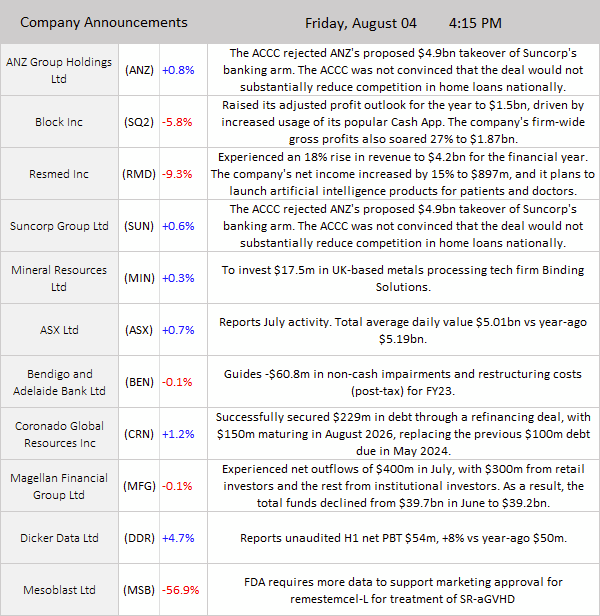Click Dicker Data Ltd company name

[59, 538]
